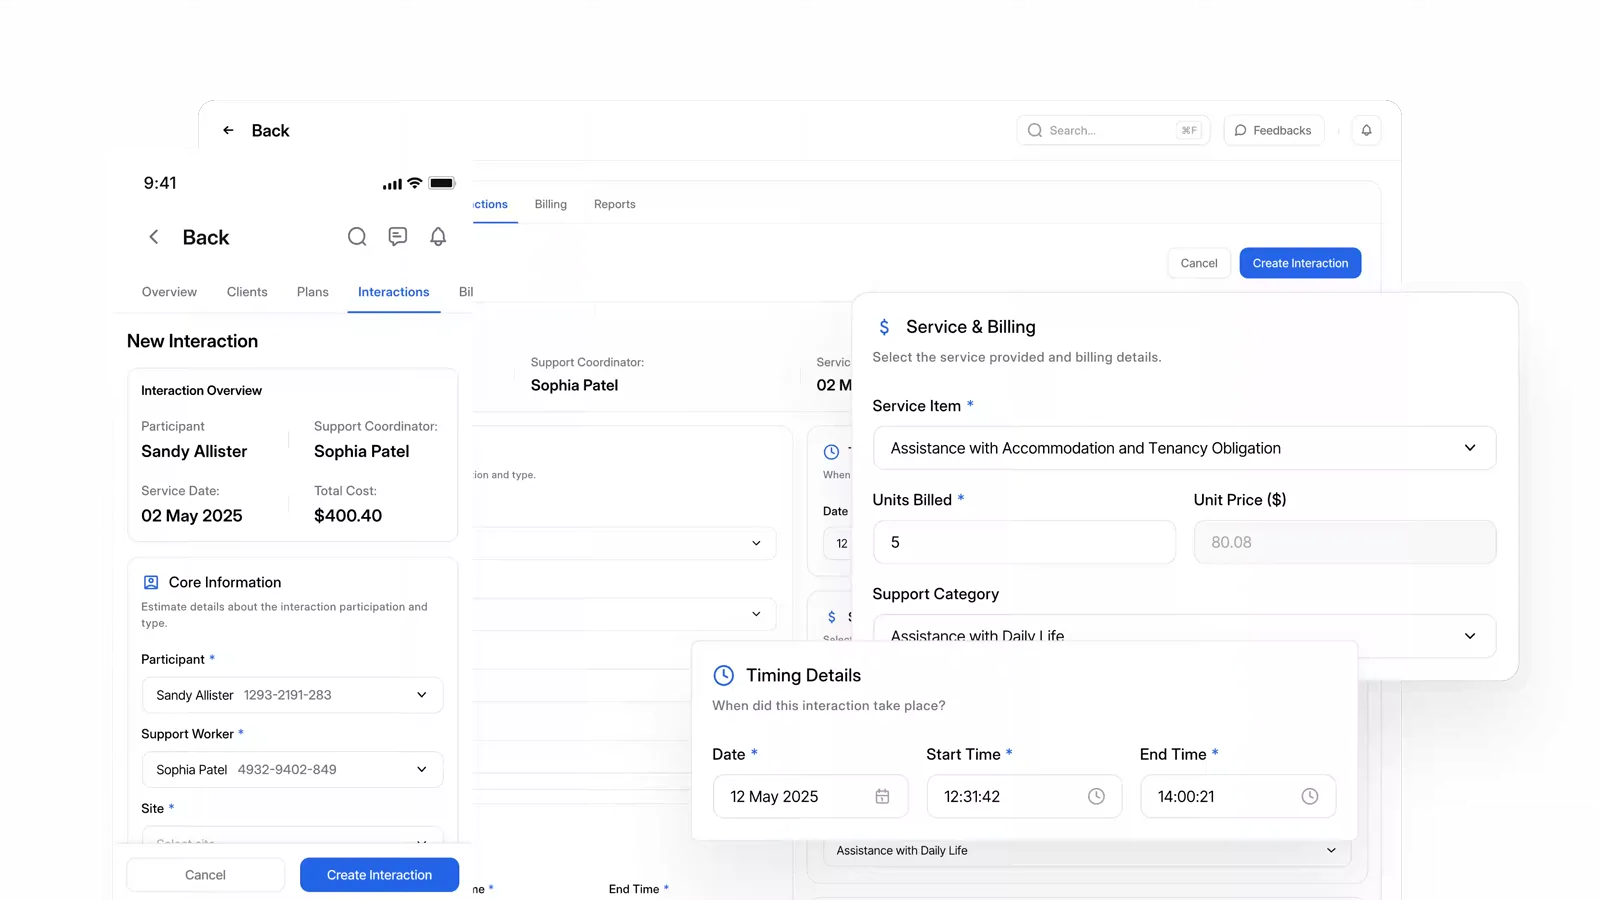The width and height of the screenshot is (1600, 900).
Task: Click the Start Time clock icon
Action: tap(1096, 797)
